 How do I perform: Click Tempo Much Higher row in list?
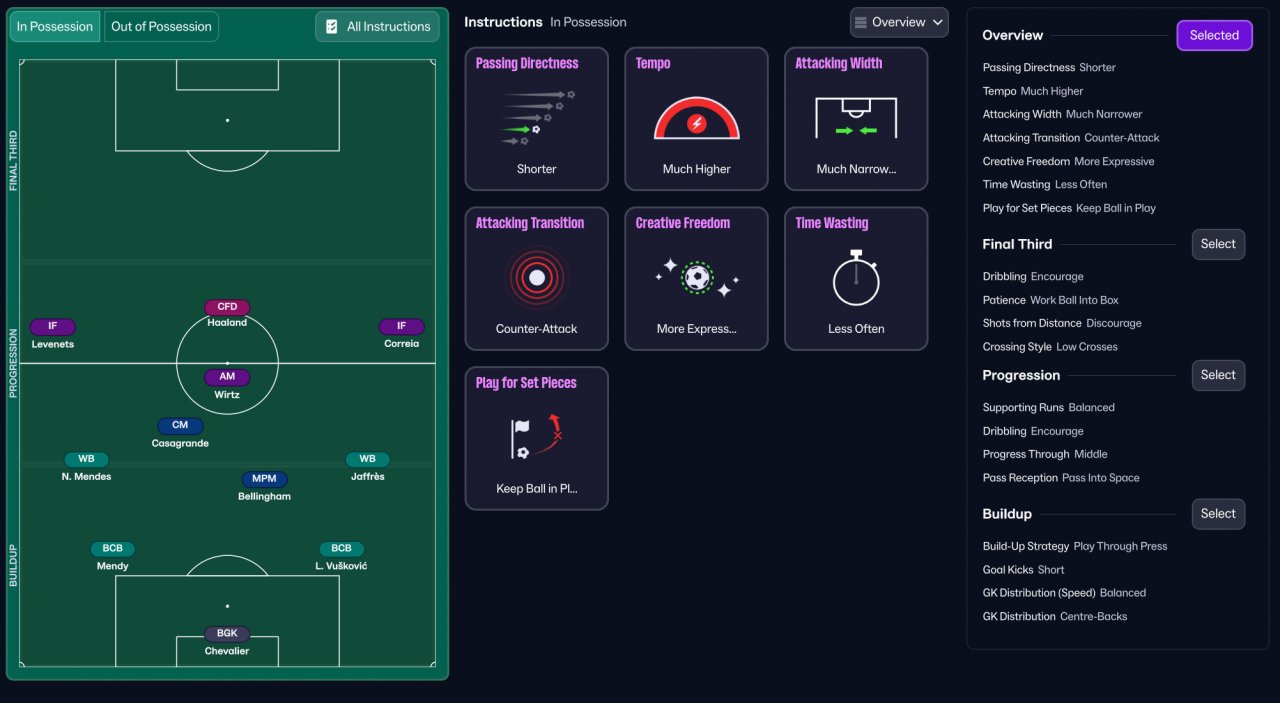(x=1032, y=91)
